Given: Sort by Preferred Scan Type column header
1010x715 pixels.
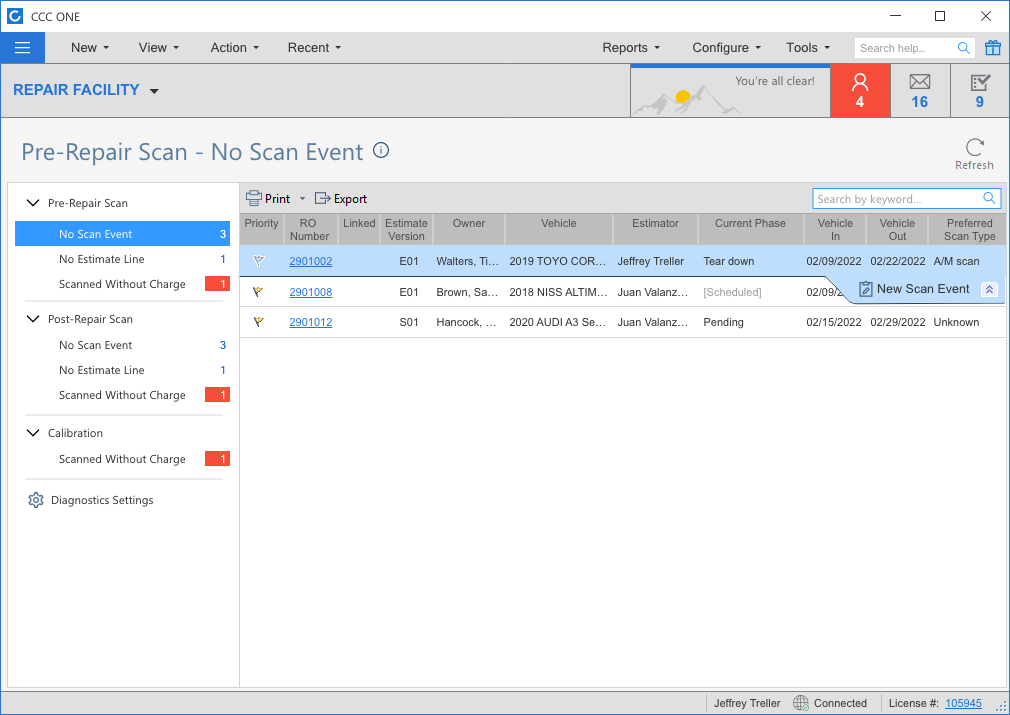Looking at the screenshot, I should click(x=969, y=229).
